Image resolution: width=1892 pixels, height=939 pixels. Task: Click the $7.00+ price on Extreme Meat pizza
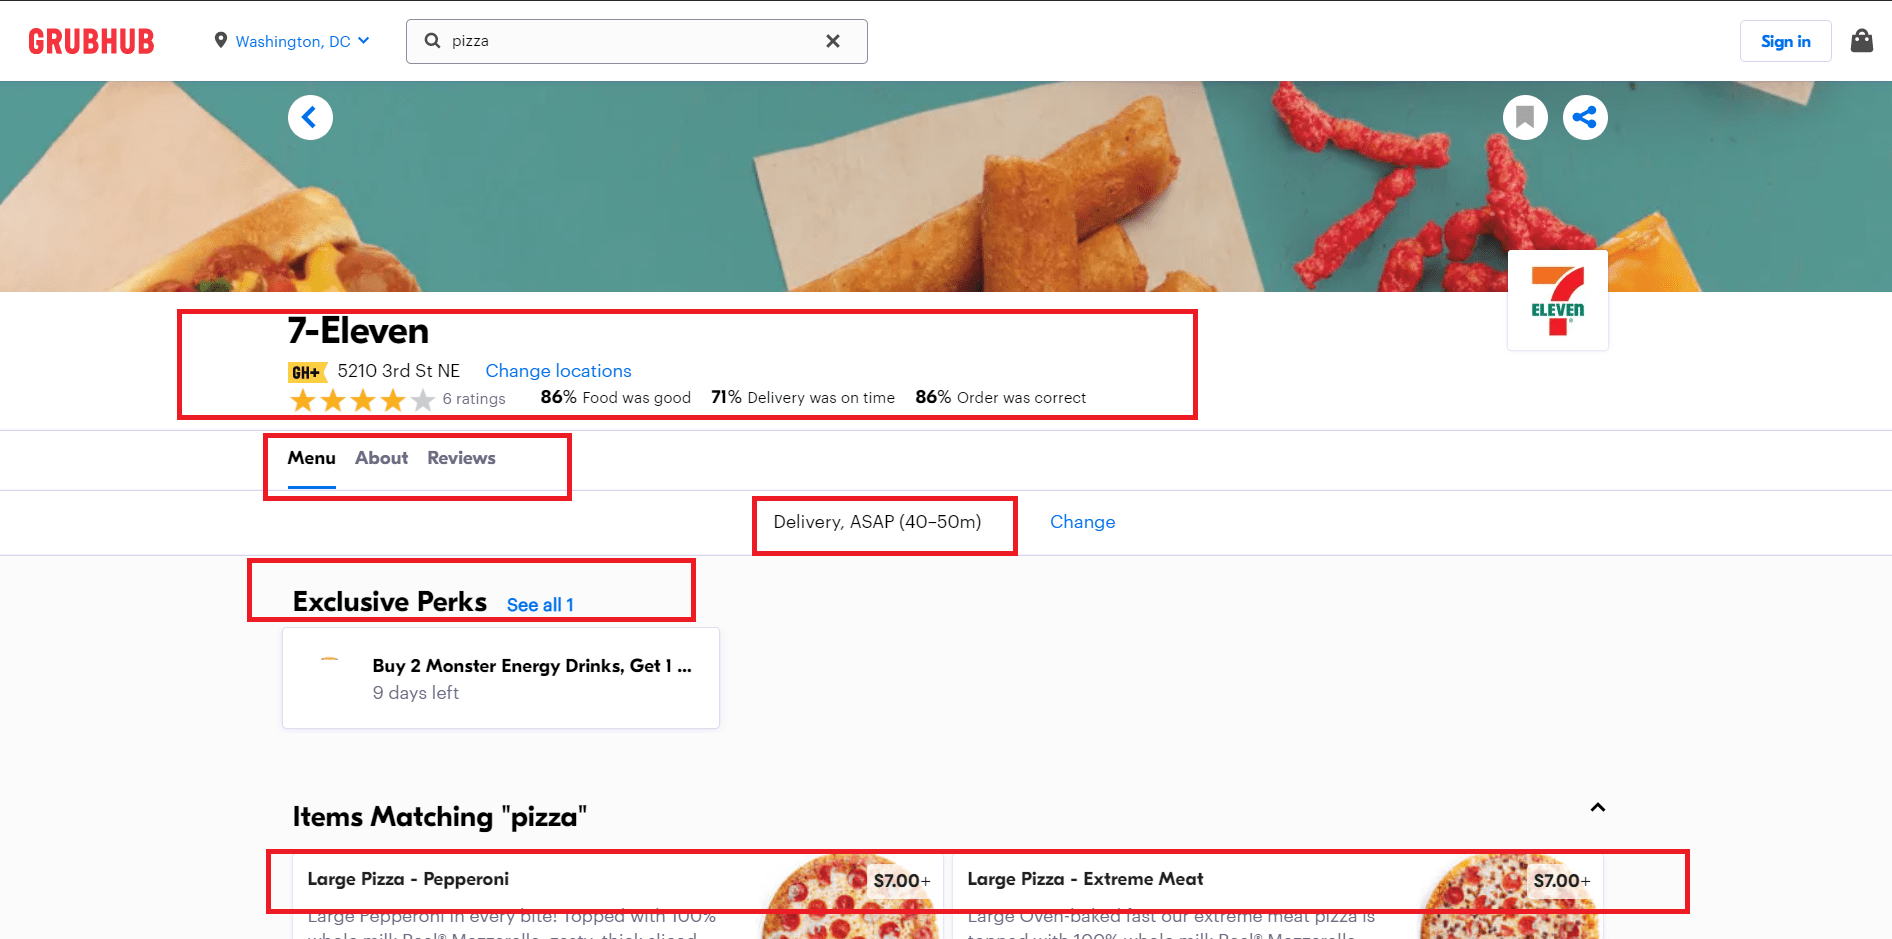click(1561, 881)
